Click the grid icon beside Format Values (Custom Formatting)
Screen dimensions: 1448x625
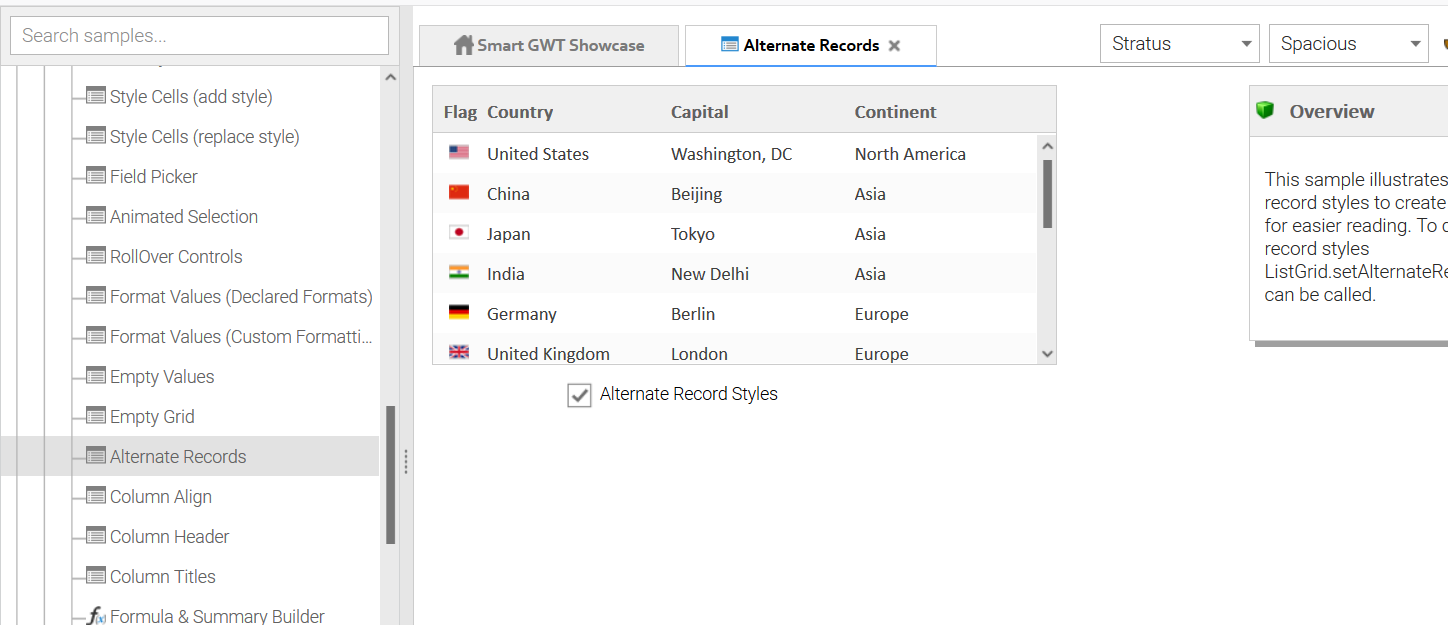[96, 336]
